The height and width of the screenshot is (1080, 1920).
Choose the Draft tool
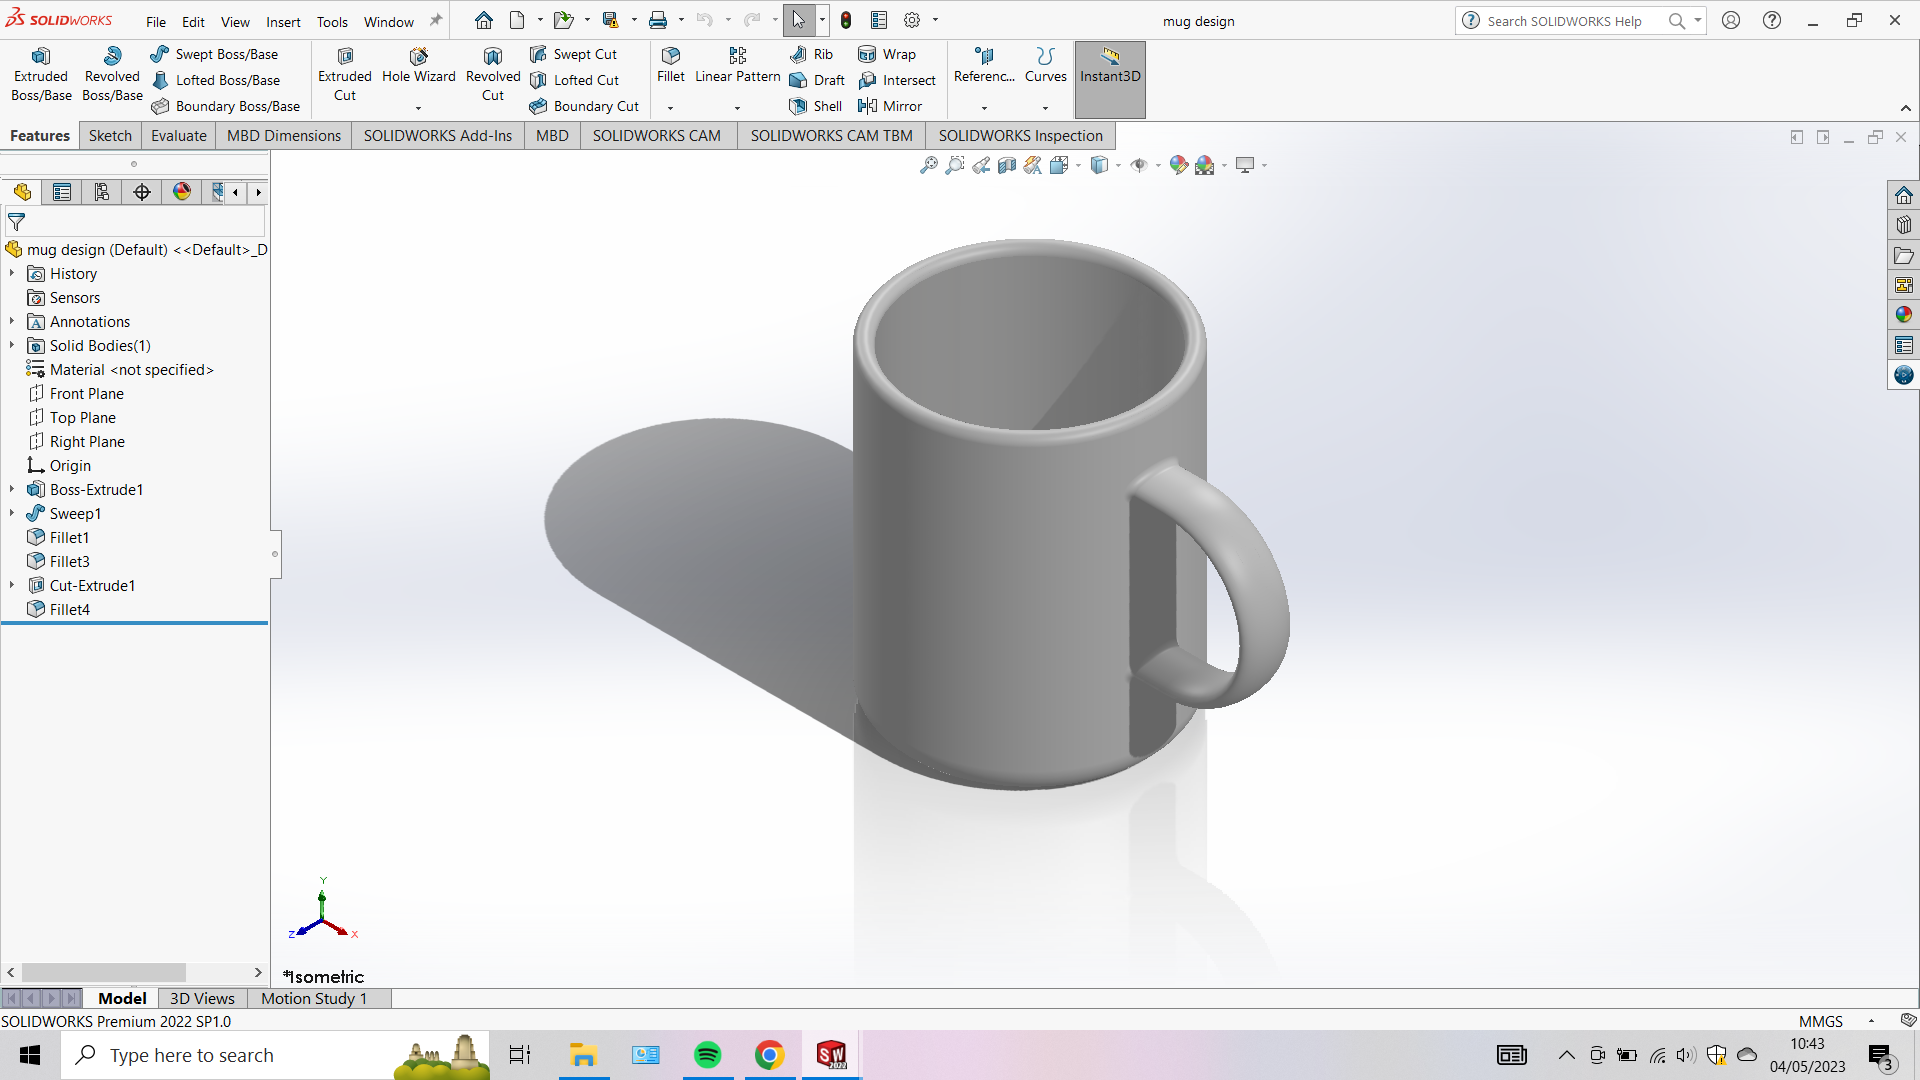click(x=818, y=80)
